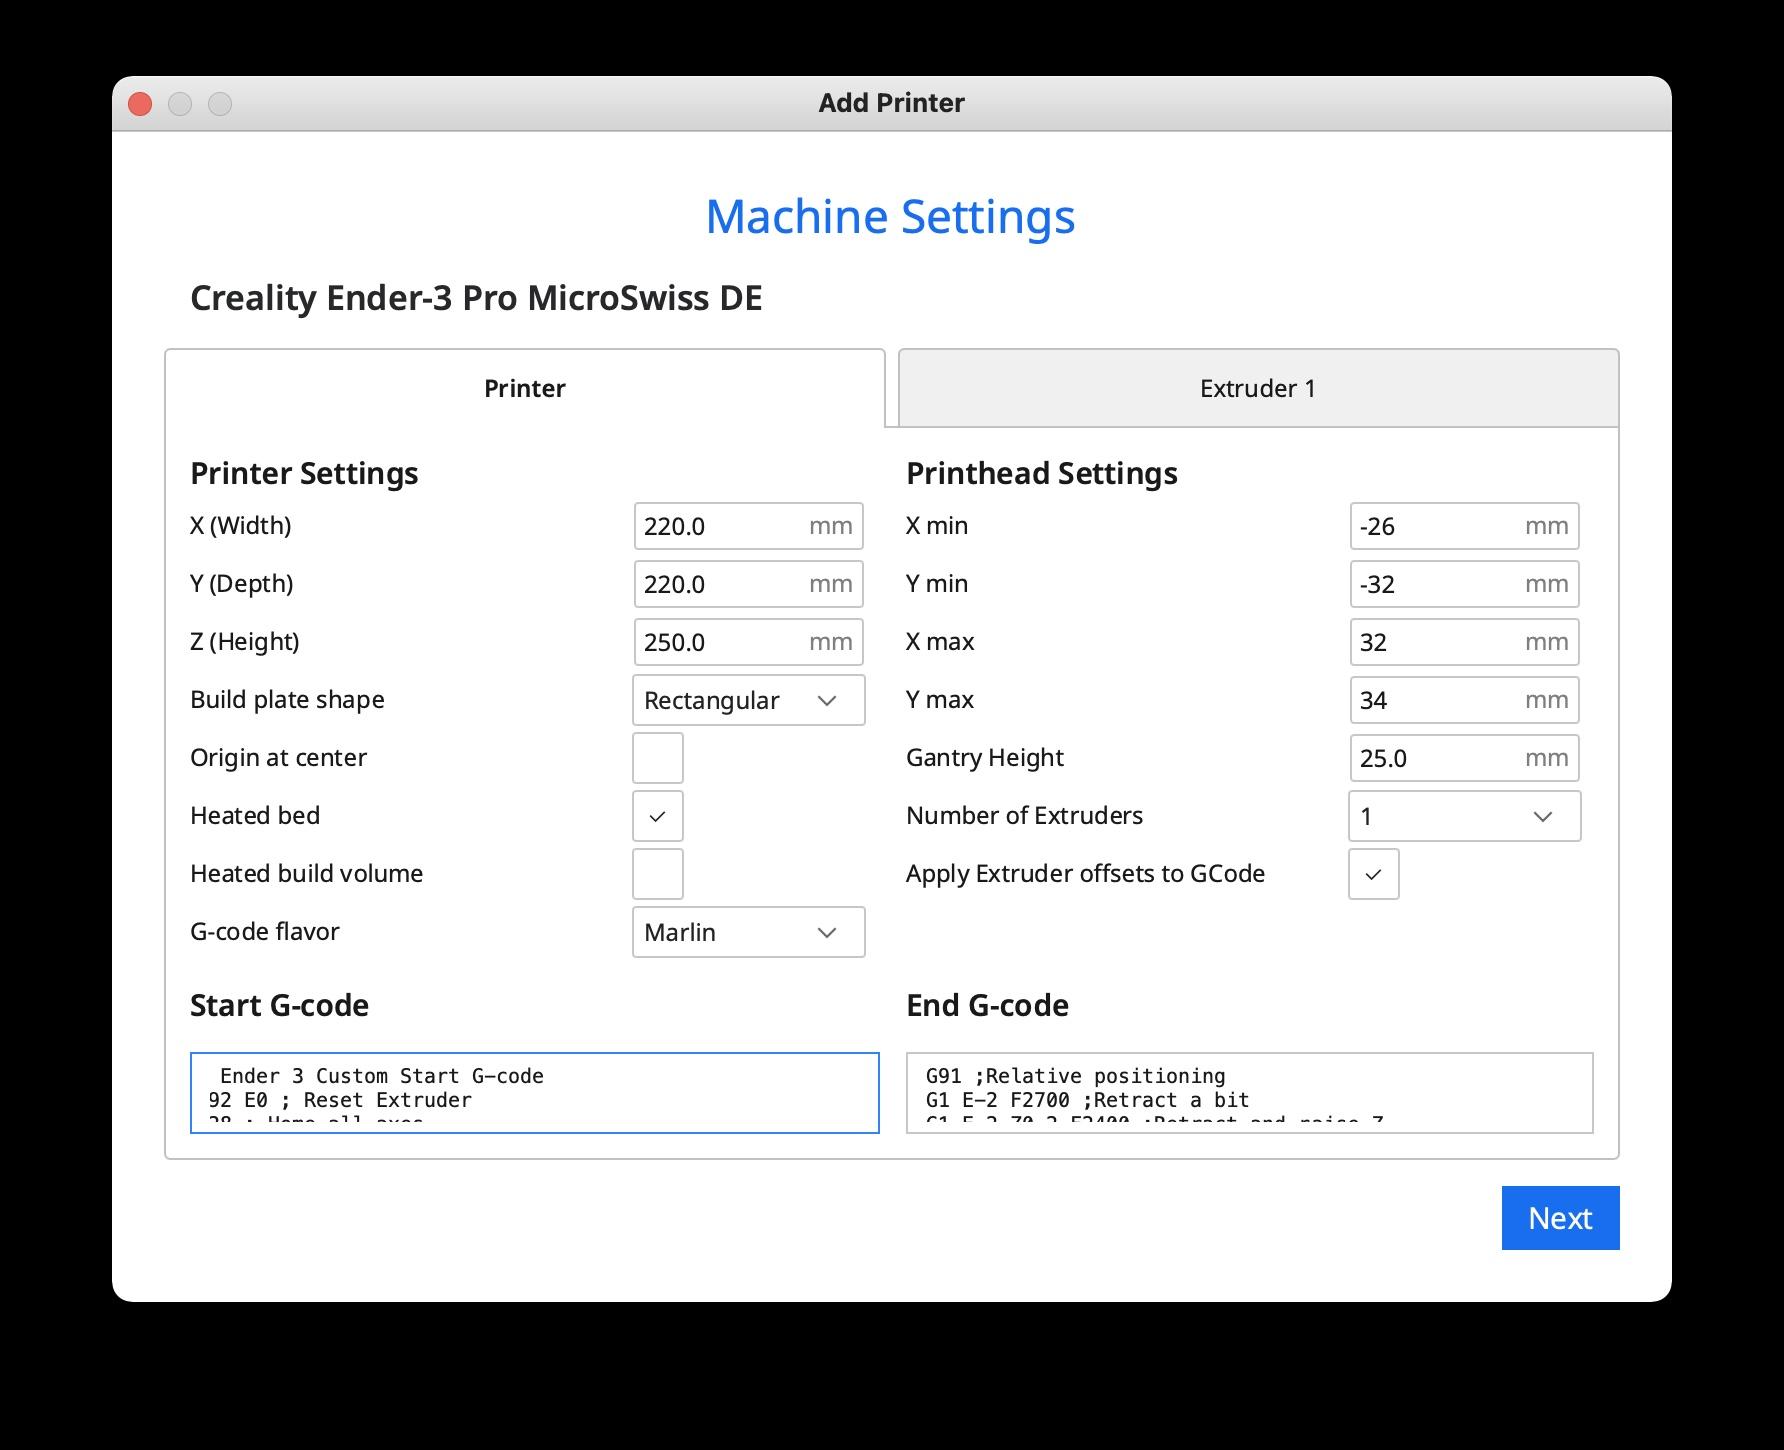Screen dimensions: 1784x1450
Task: Click the Printer Settings heading
Action: pos(304,473)
